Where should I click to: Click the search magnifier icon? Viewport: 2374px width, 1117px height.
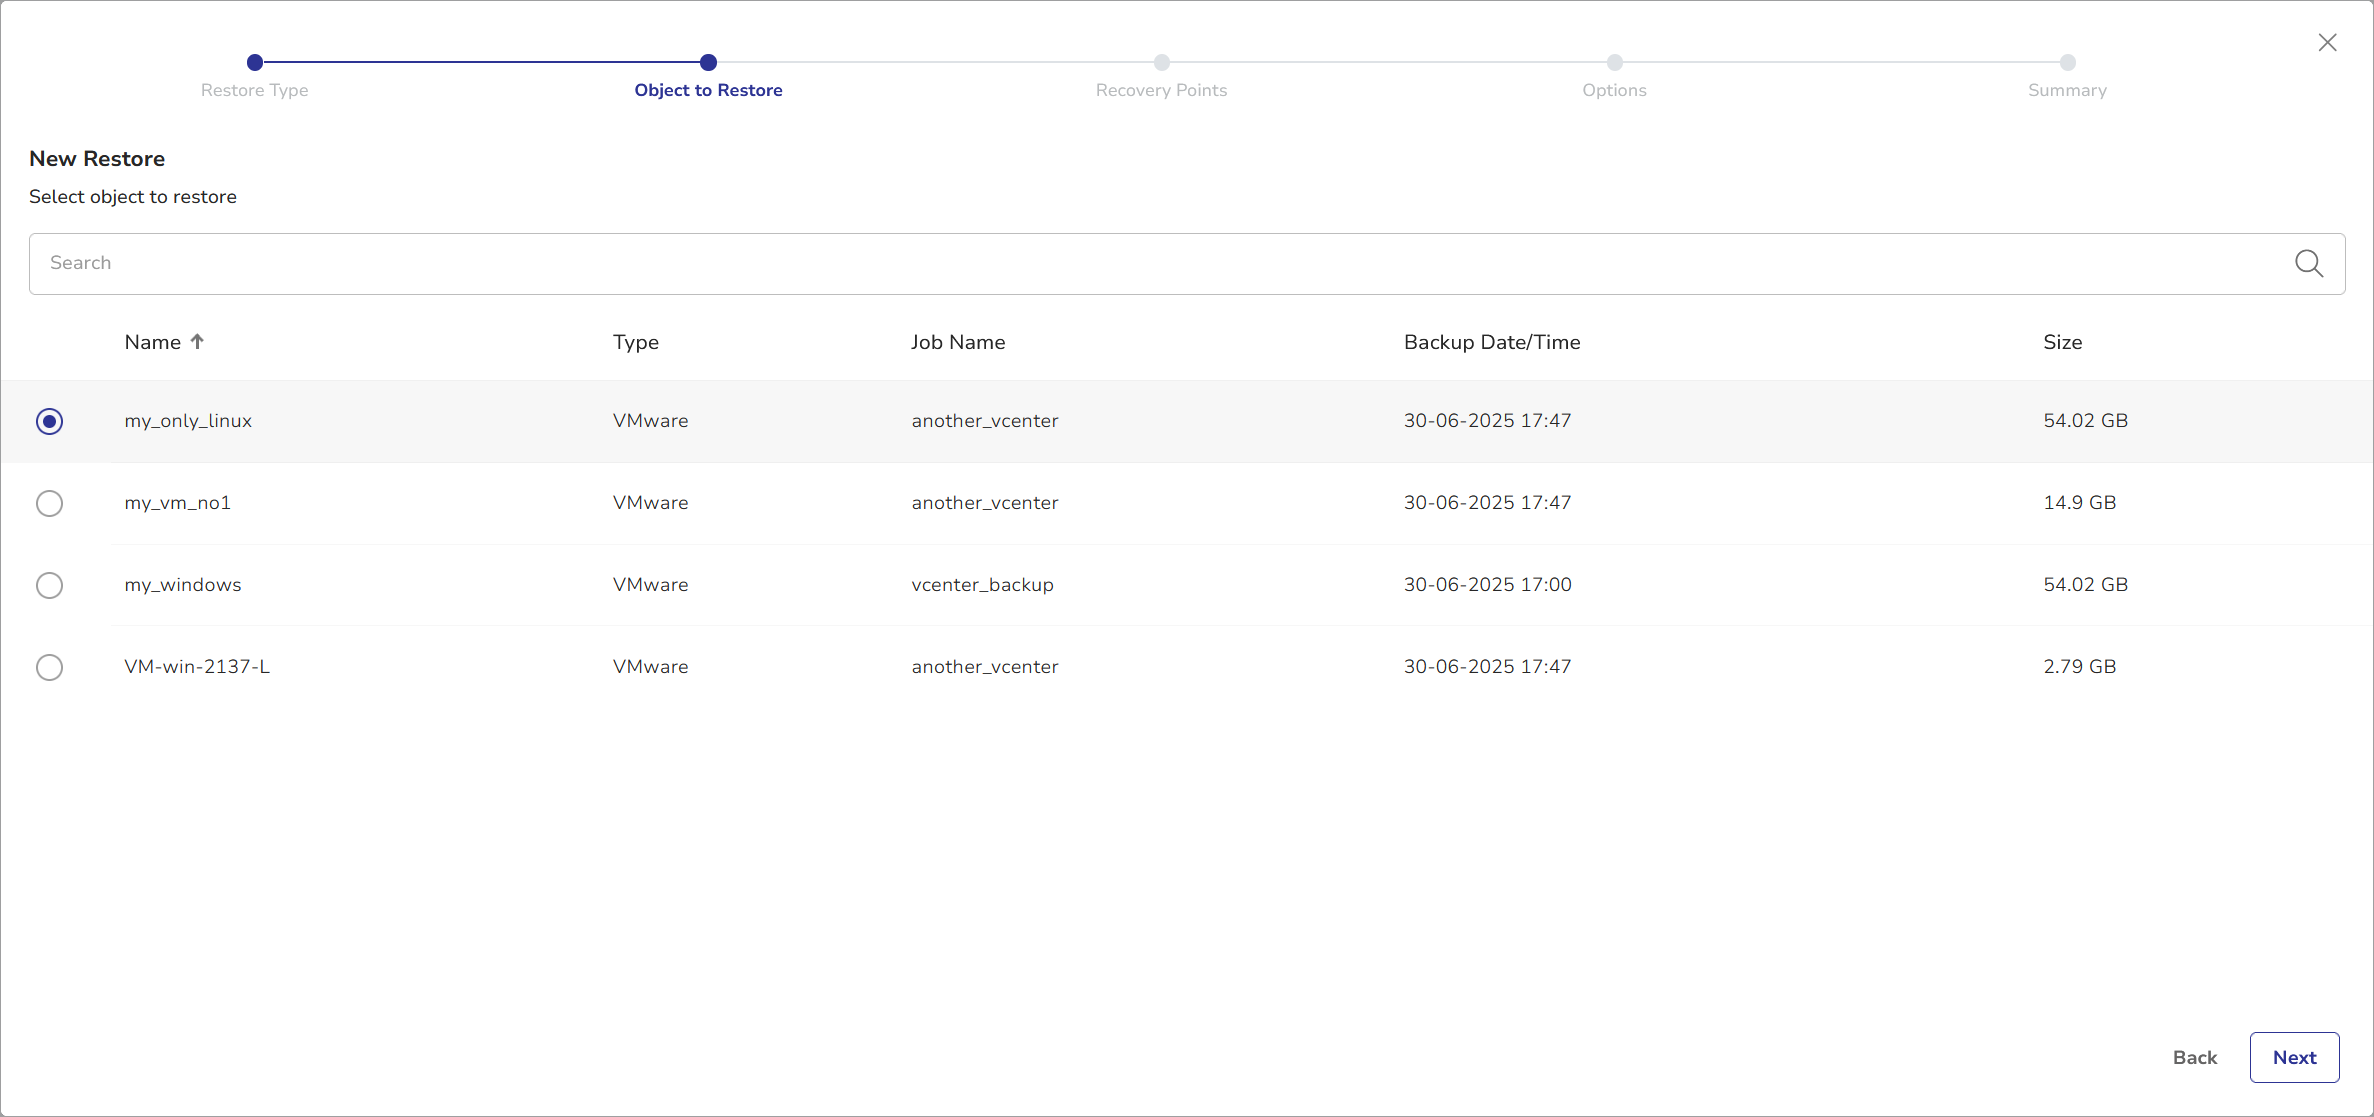pyautogui.click(x=2308, y=264)
